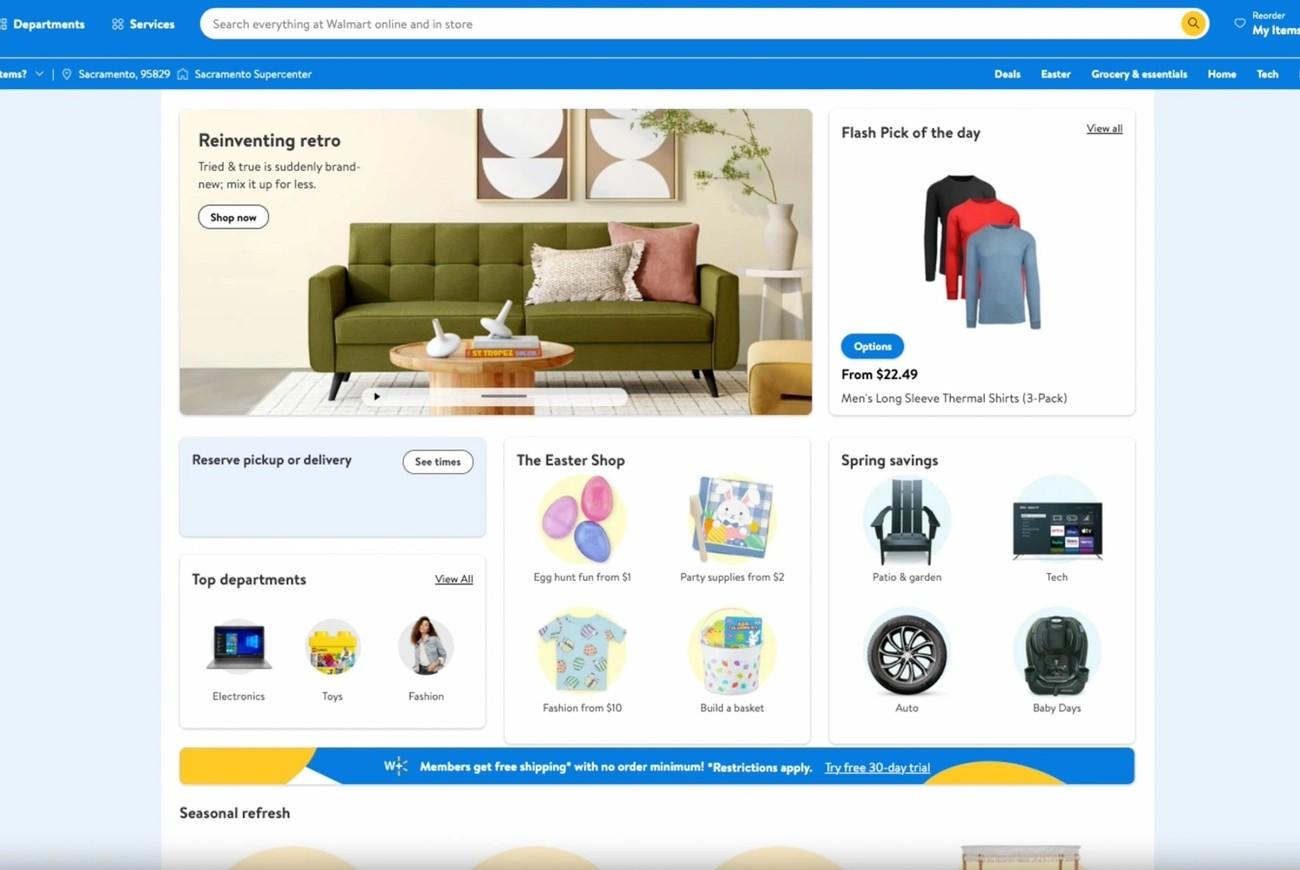
Task: Click See times for pickup or delivery
Action: click(437, 461)
